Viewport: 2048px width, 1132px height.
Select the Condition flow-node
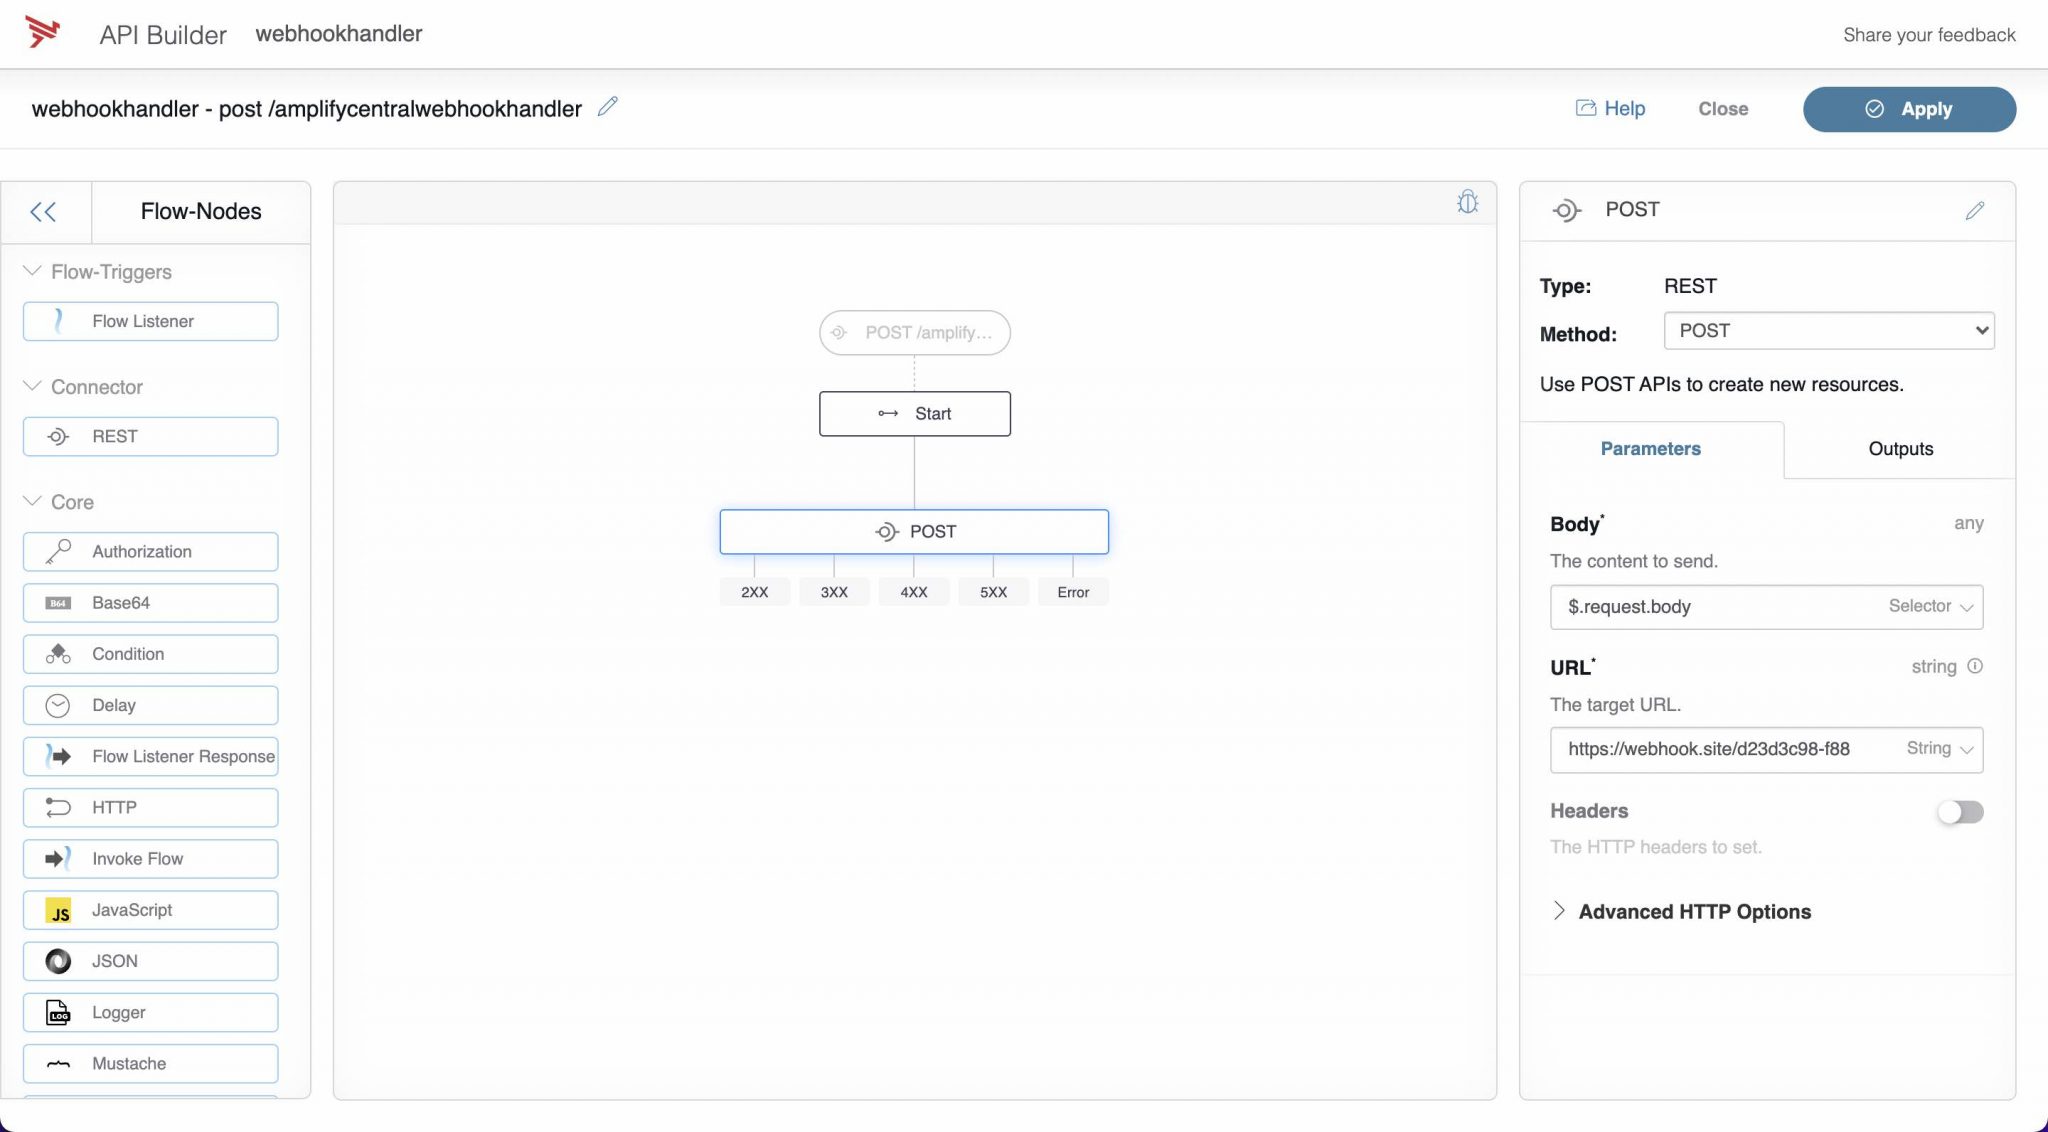click(150, 654)
